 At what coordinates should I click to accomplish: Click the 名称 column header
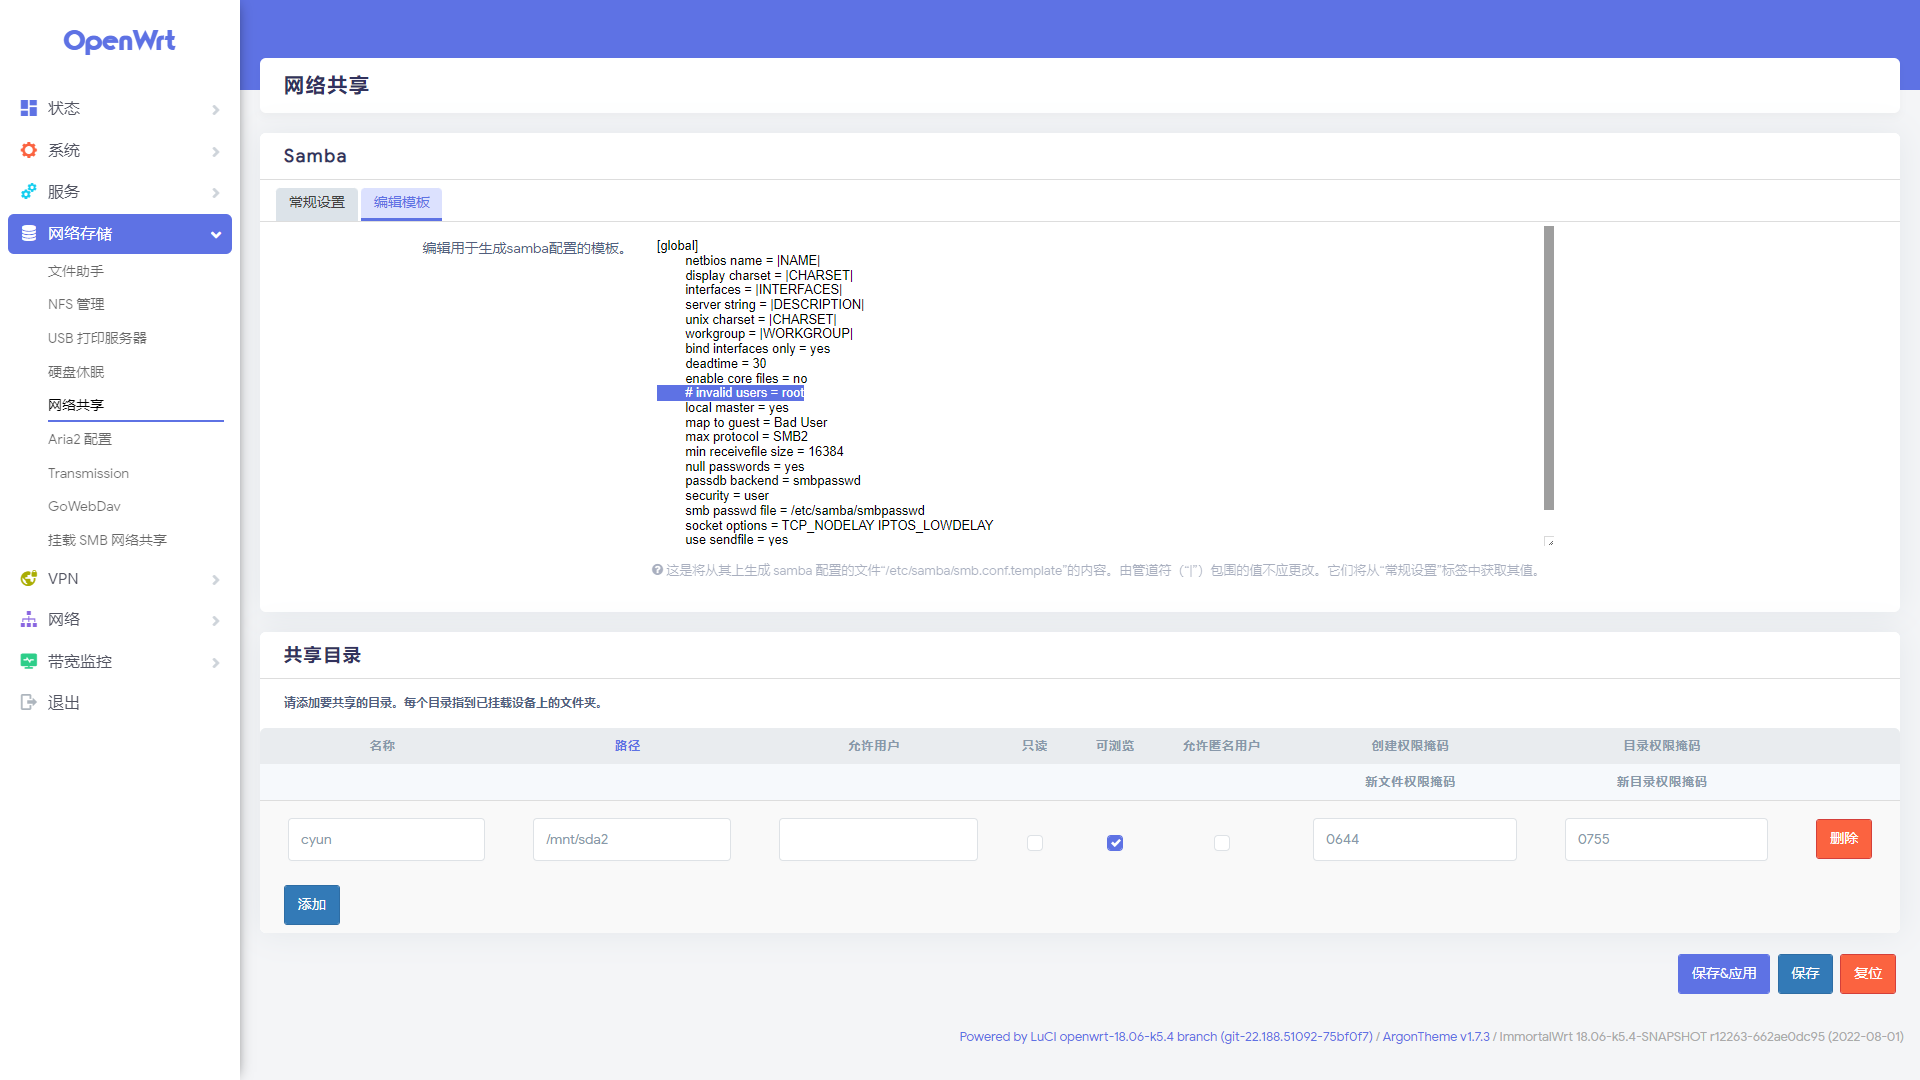[382, 746]
